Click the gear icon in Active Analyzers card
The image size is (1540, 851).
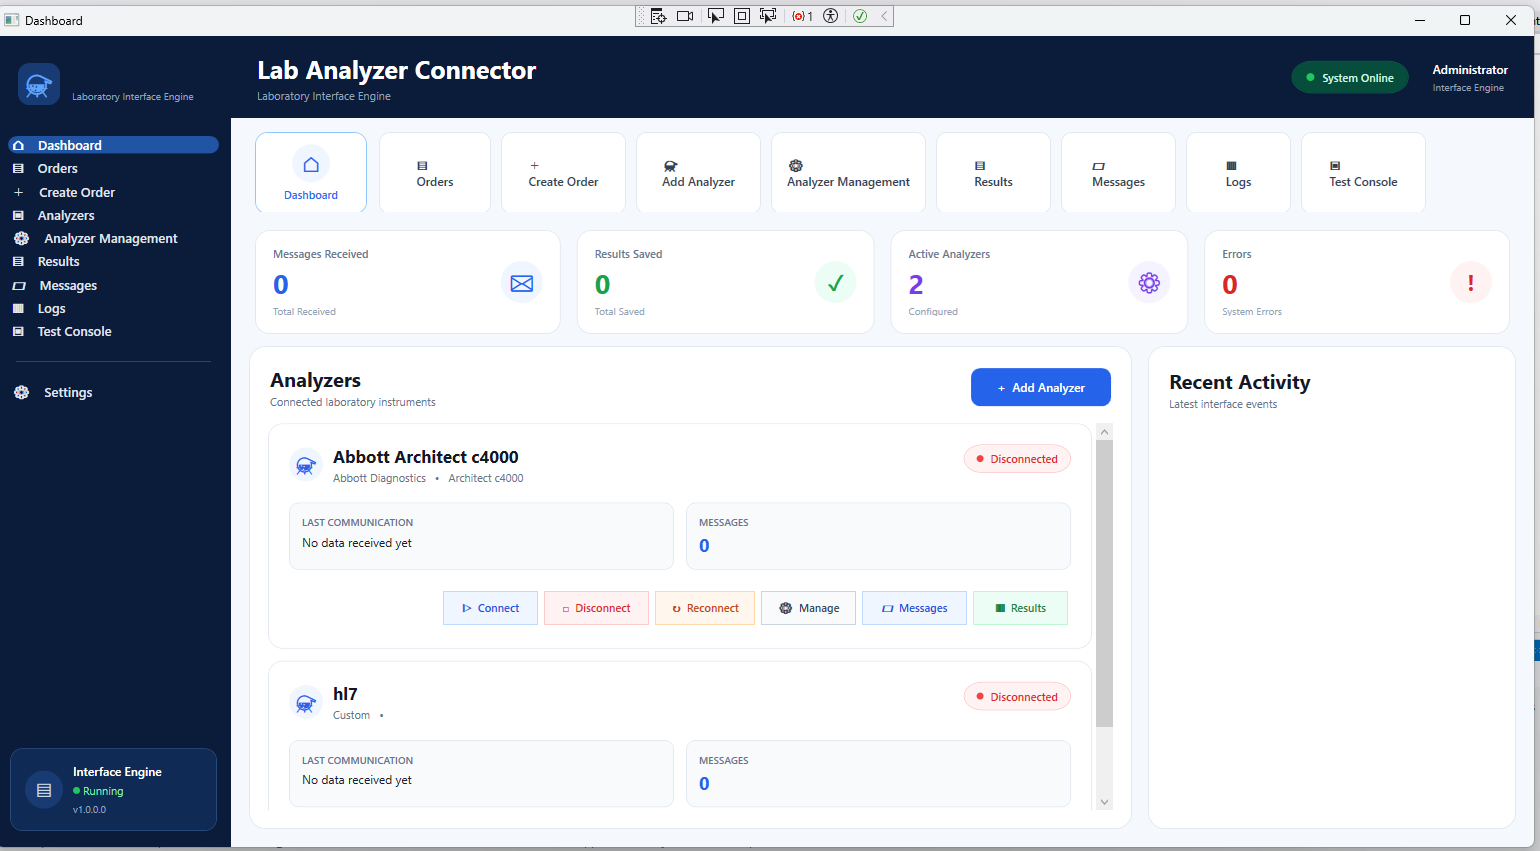(1149, 283)
